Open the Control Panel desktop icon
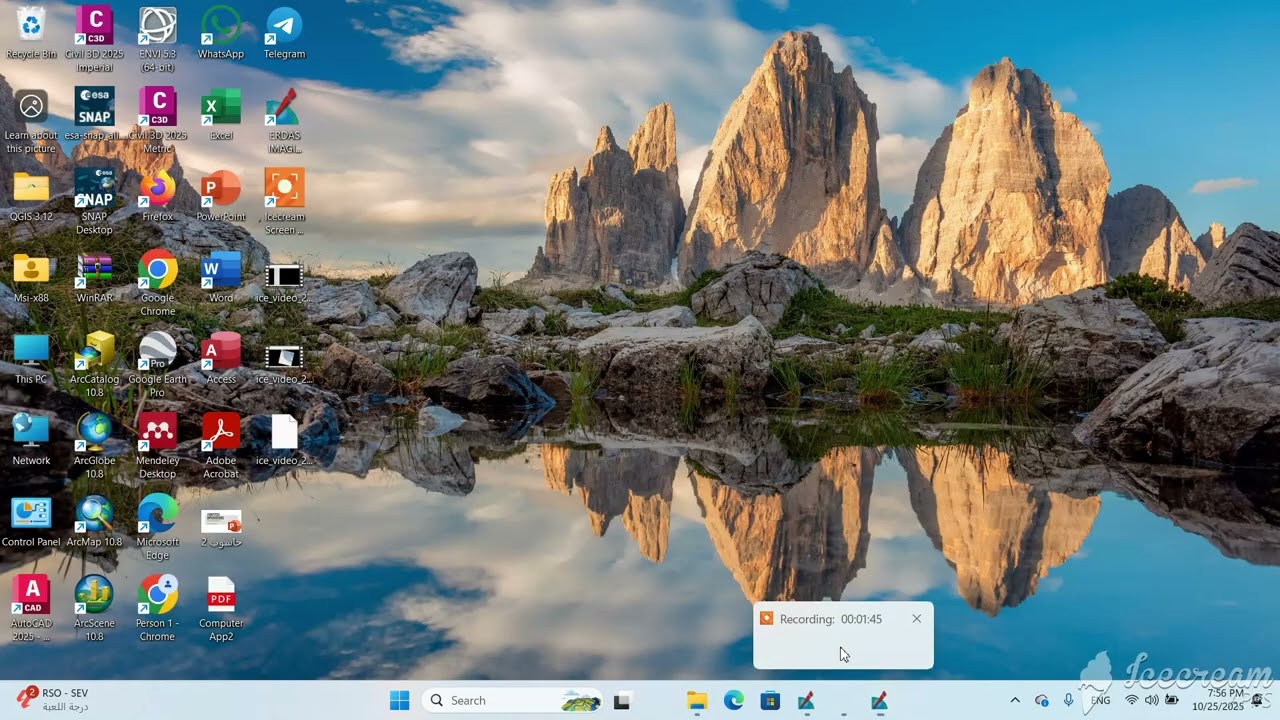Viewport: 1280px width, 720px height. [x=31, y=521]
